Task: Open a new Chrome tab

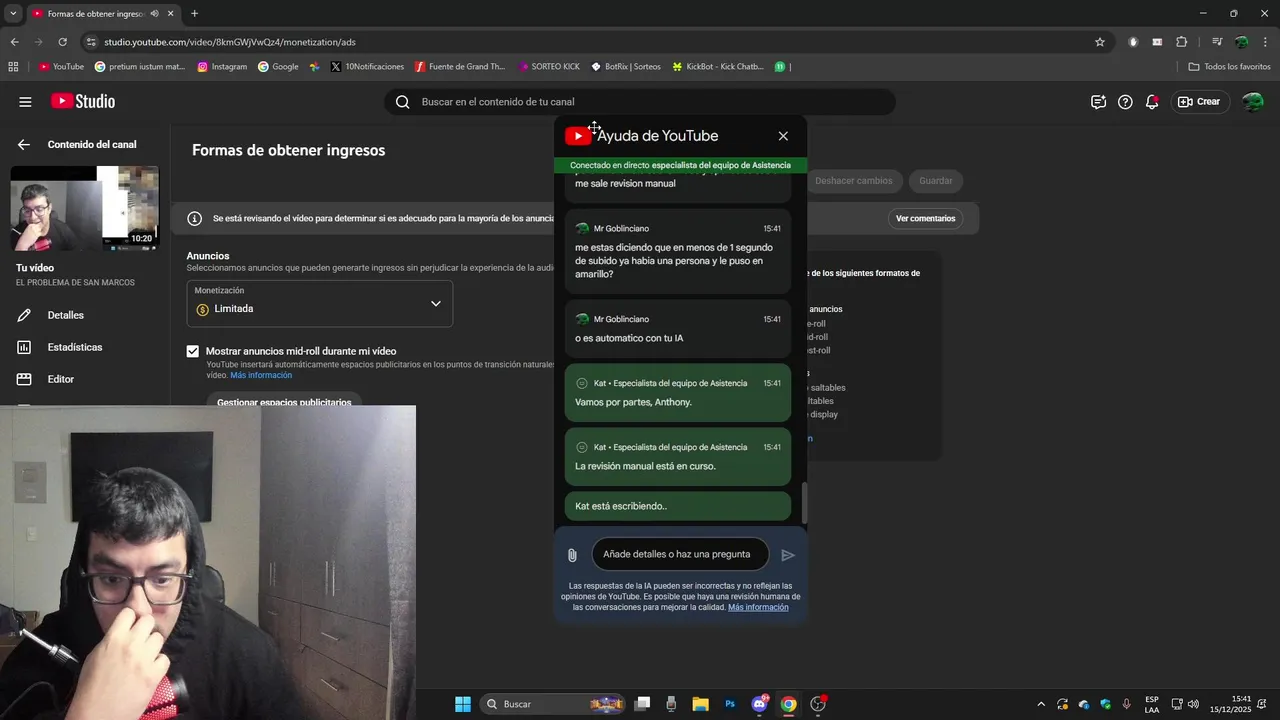Action: tap(194, 14)
